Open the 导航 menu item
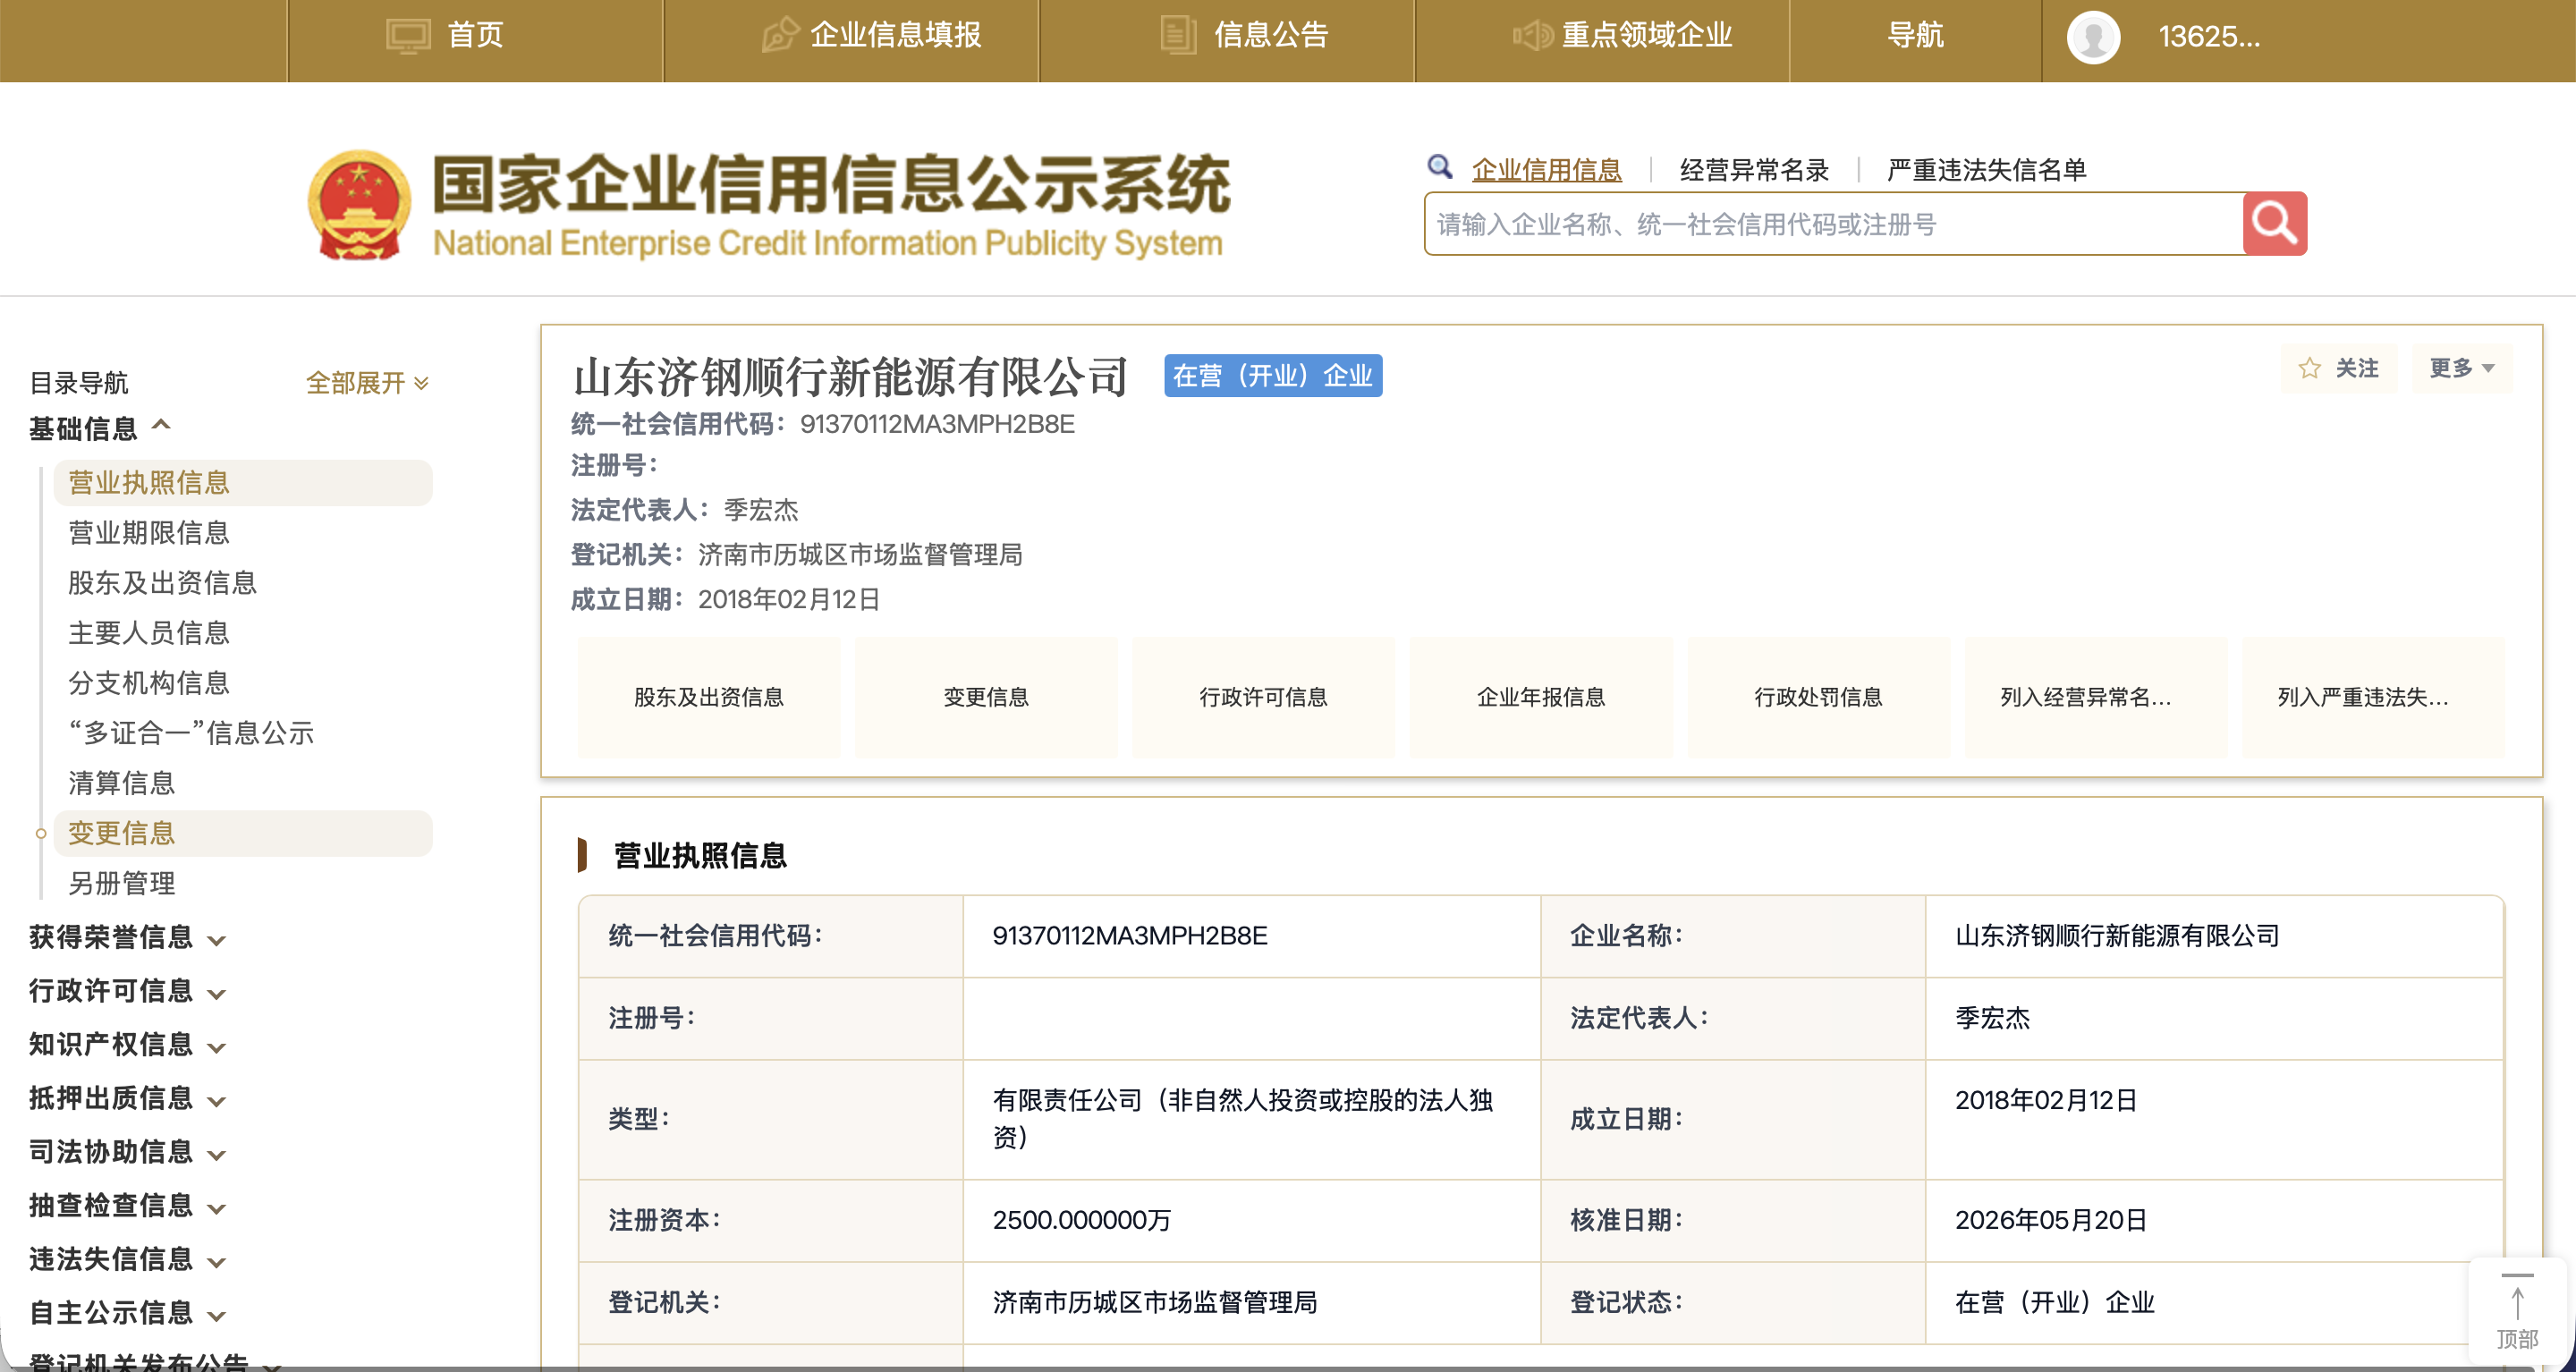 coord(1914,36)
